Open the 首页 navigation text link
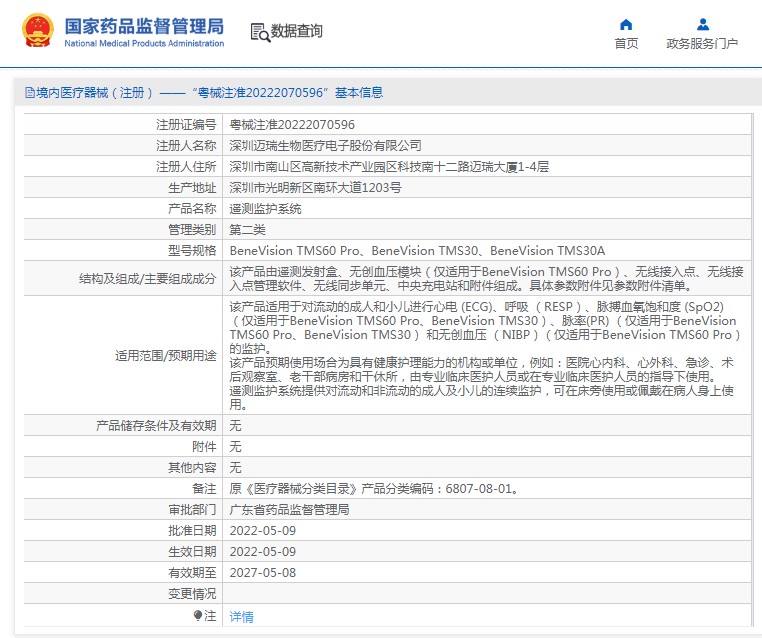This screenshot has width=762, height=638. point(626,44)
